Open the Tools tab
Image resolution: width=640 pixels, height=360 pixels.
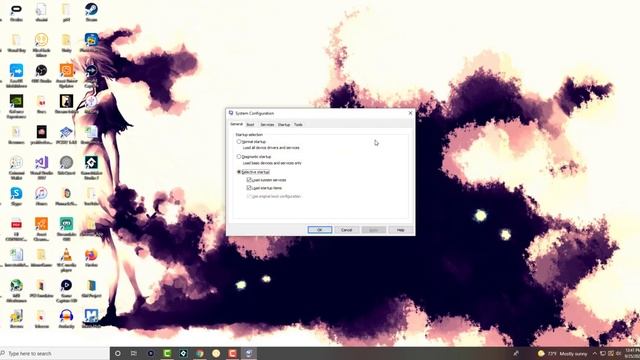click(x=298, y=125)
